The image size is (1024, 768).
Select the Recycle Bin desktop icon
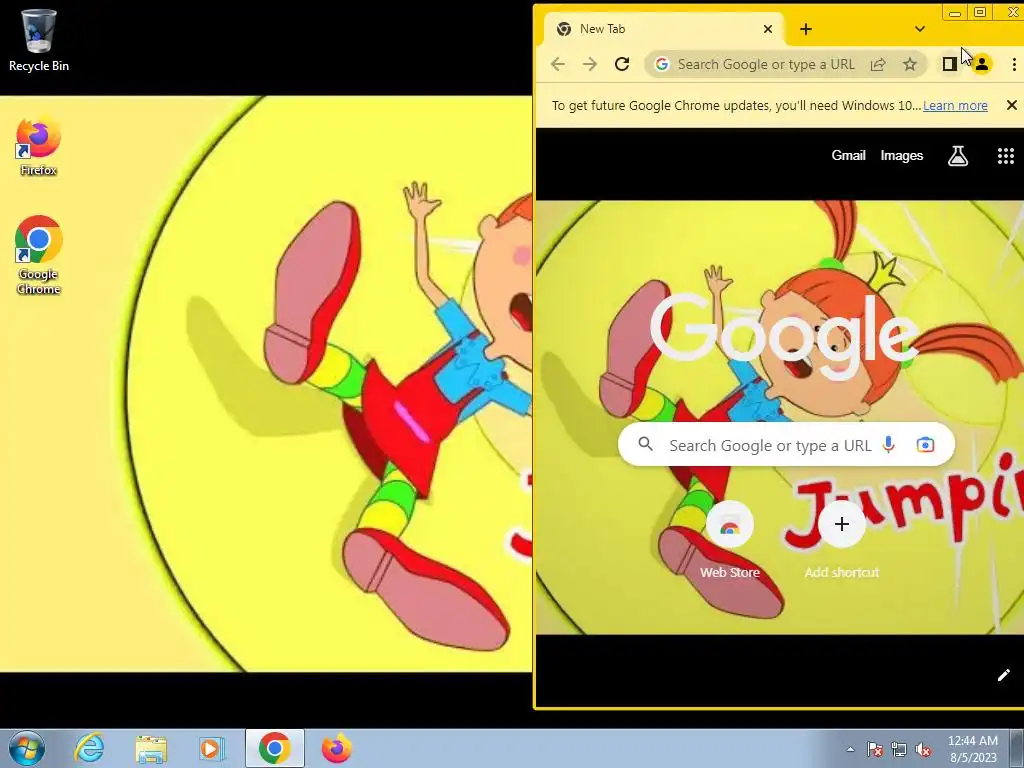tap(39, 40)
